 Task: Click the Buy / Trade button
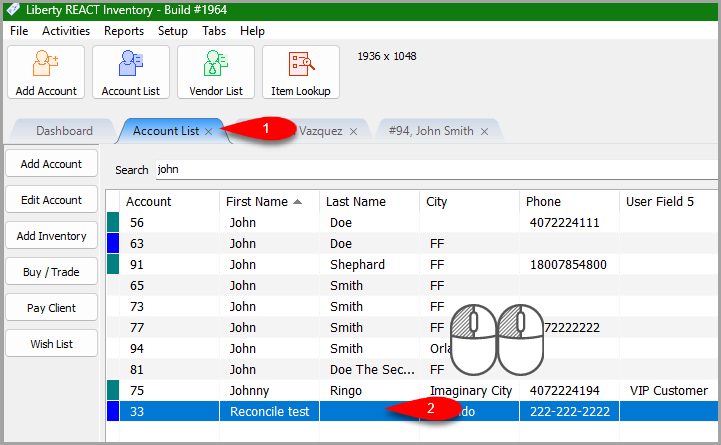point(52,272)
